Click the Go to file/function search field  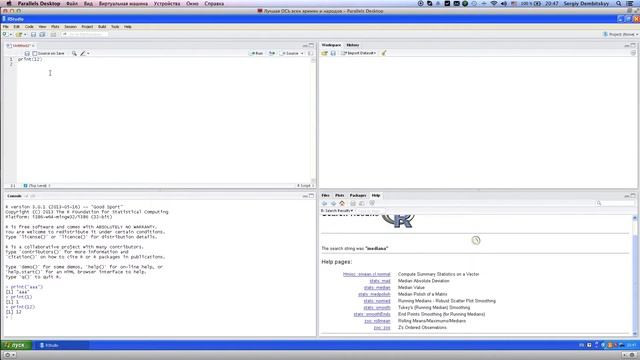pos(86,35)
